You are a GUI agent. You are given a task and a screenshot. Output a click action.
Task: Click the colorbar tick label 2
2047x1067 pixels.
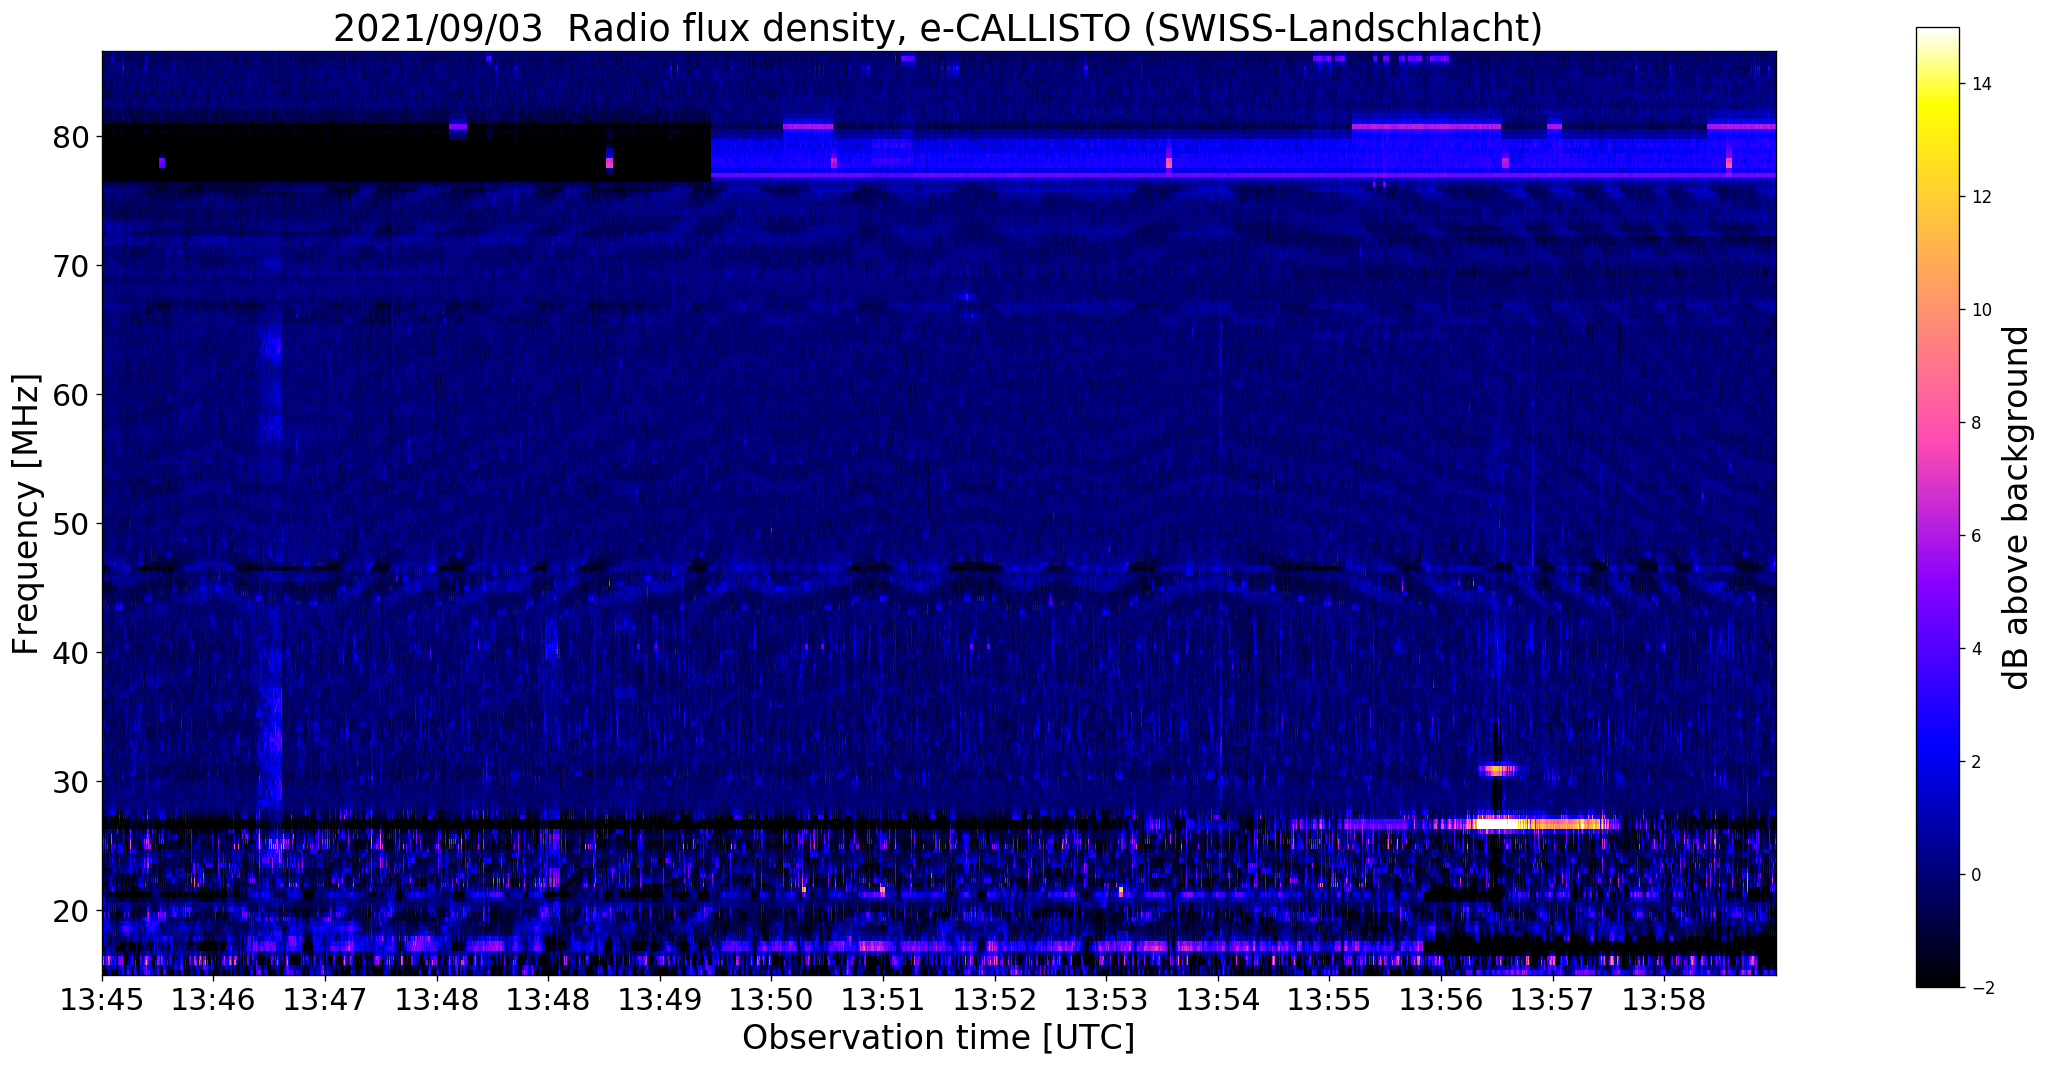[x=1975, y=762]
